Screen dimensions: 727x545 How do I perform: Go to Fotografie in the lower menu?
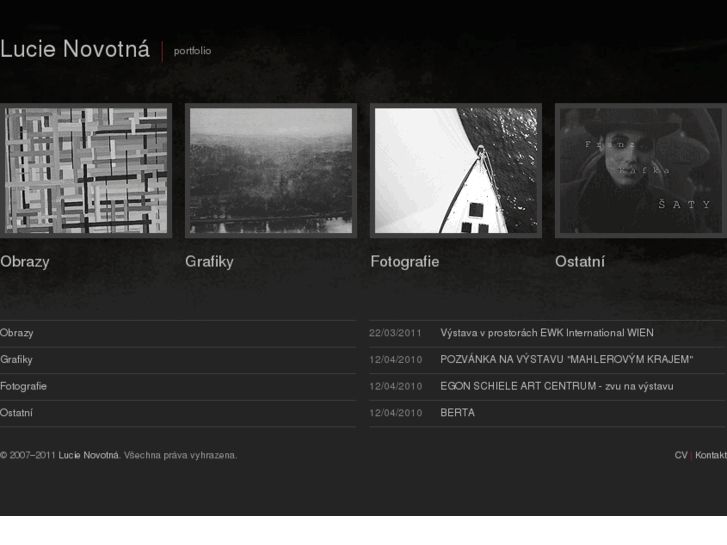(x=24, y=386)
